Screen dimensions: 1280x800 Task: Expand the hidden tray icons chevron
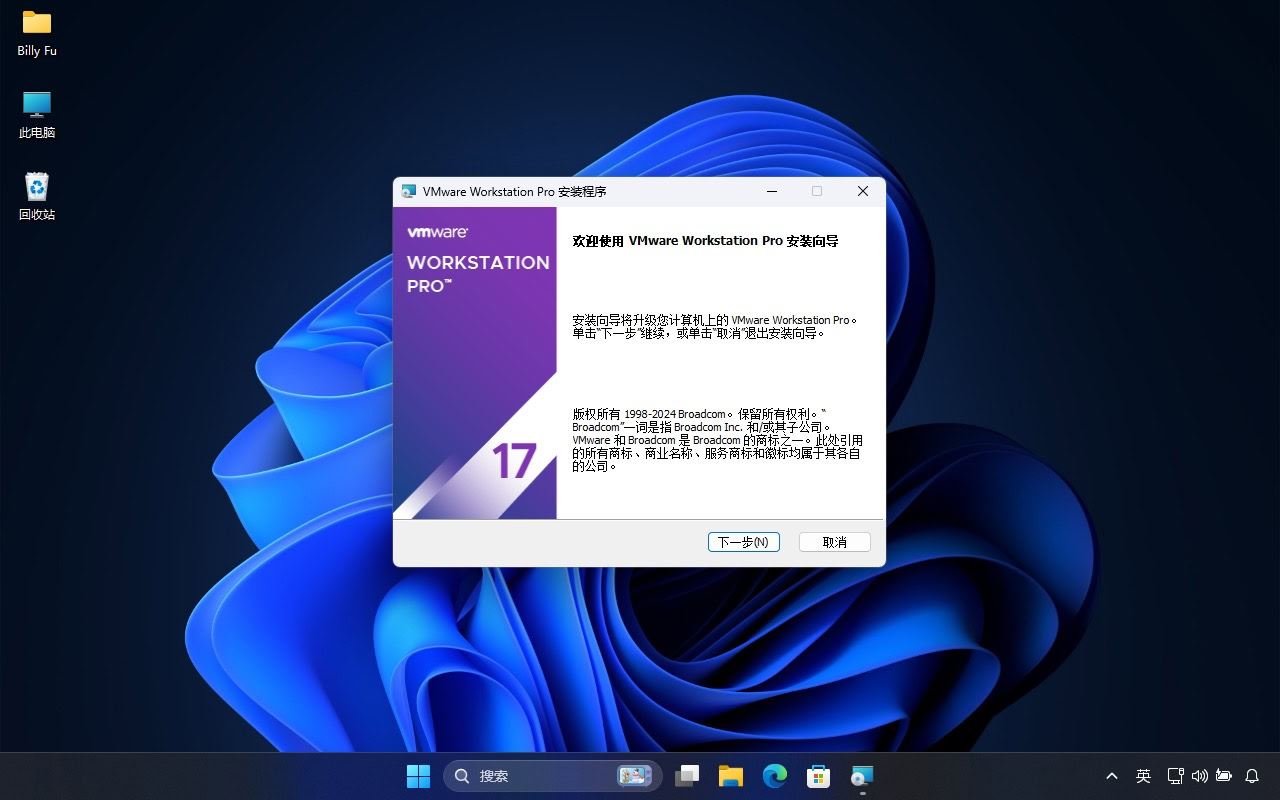point(1111,776)
